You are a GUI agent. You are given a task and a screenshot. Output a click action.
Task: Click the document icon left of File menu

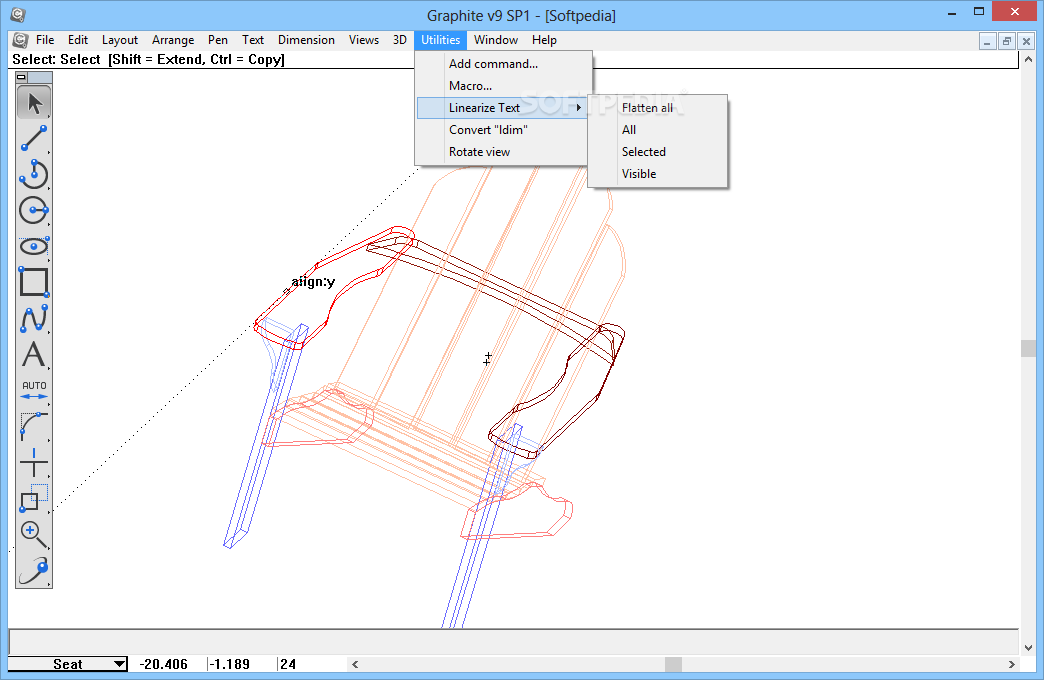pos(20,40)
